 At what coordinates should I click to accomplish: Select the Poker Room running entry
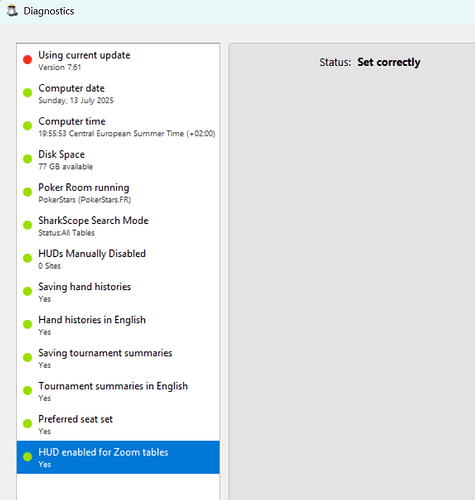pyautogui.click(x=118, y=193)
